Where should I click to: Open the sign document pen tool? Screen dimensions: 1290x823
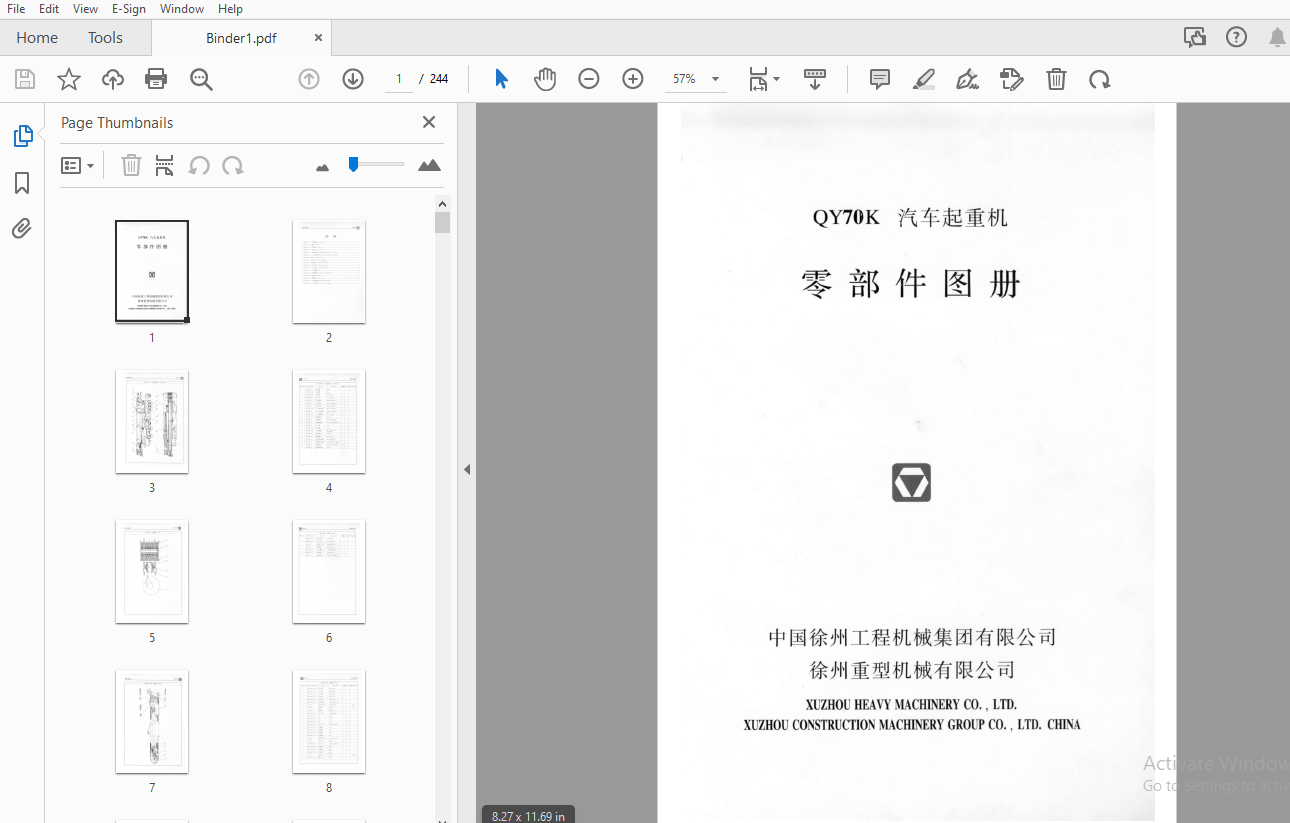click(x=967, y=79)
